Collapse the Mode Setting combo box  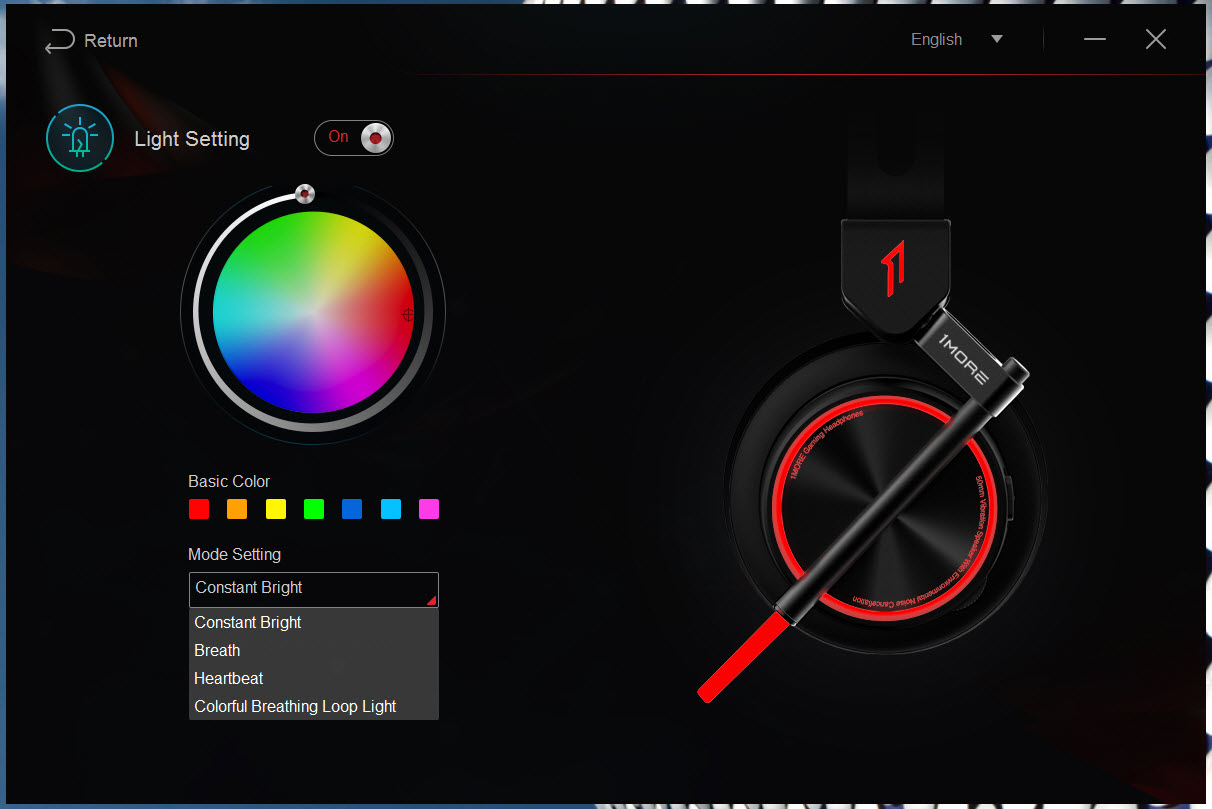tap(314, 589)
